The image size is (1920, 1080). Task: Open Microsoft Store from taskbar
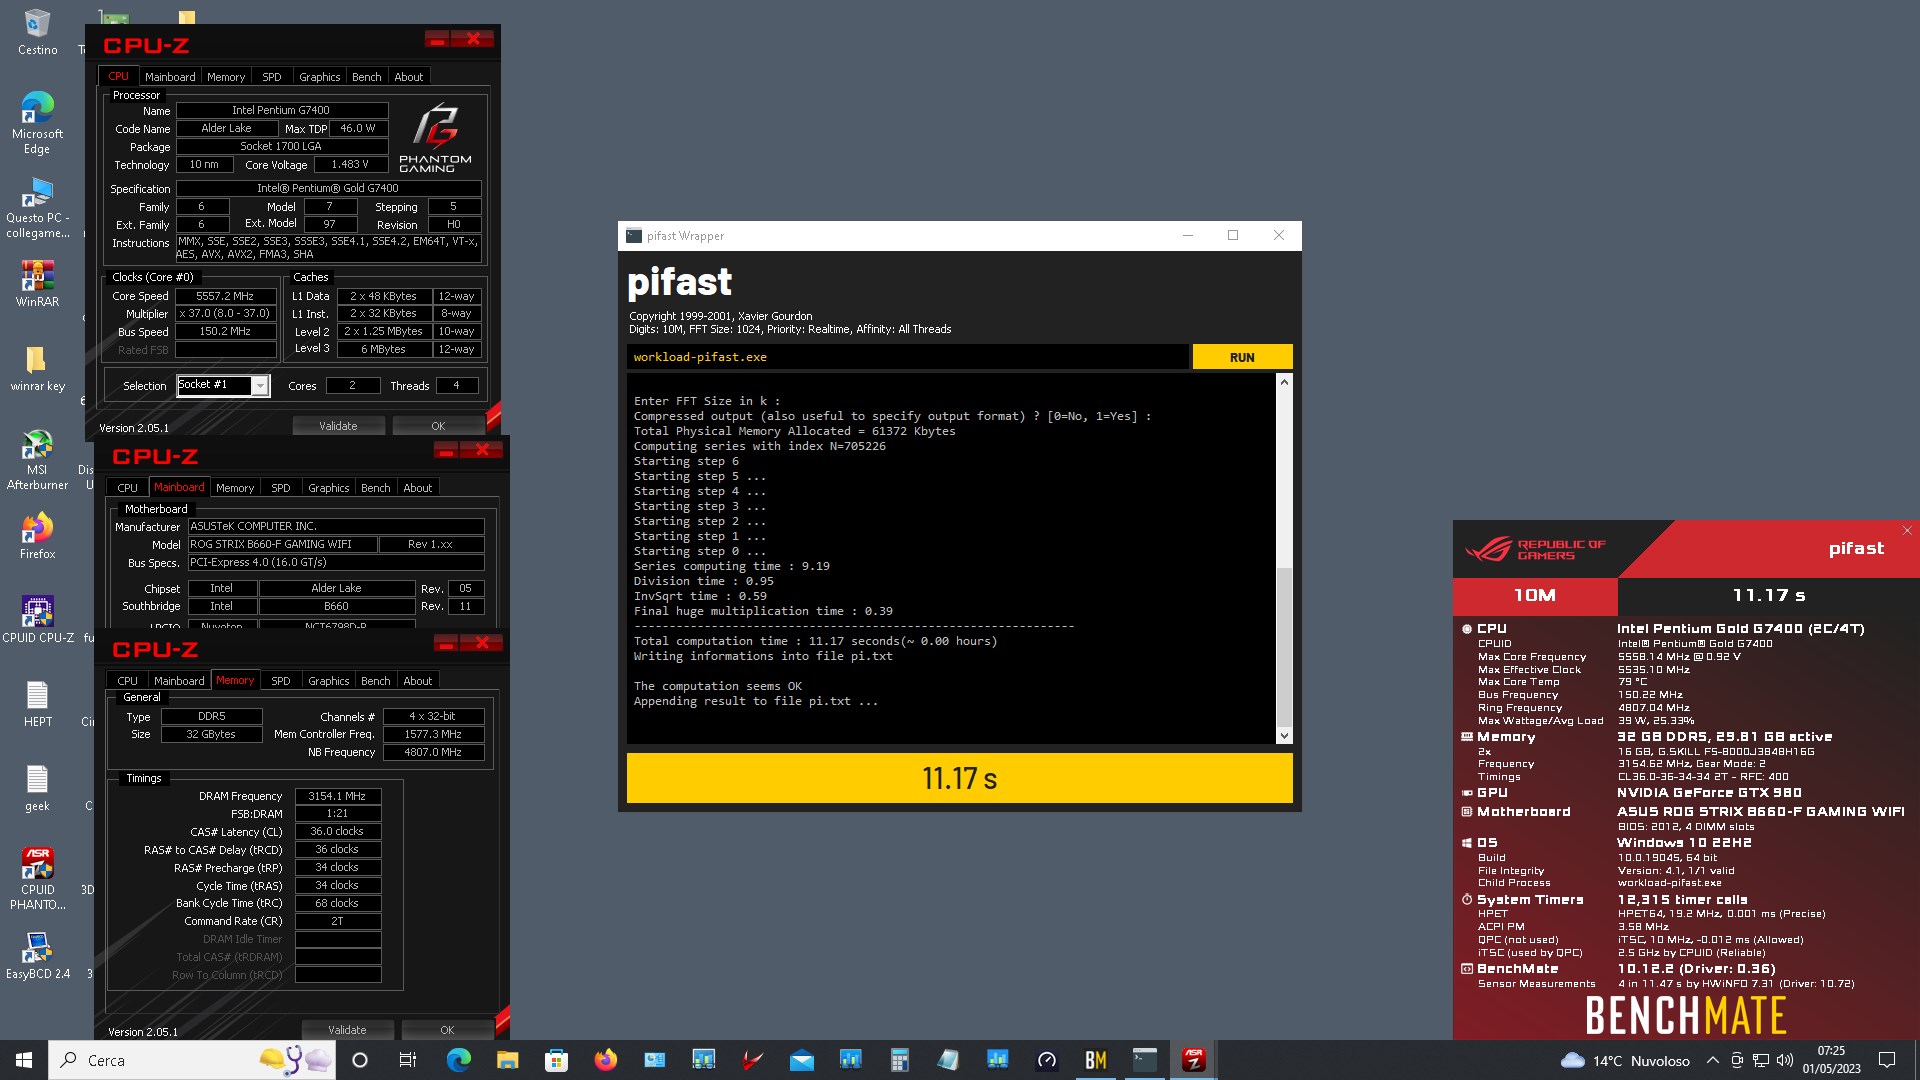tap(556, 1060)
